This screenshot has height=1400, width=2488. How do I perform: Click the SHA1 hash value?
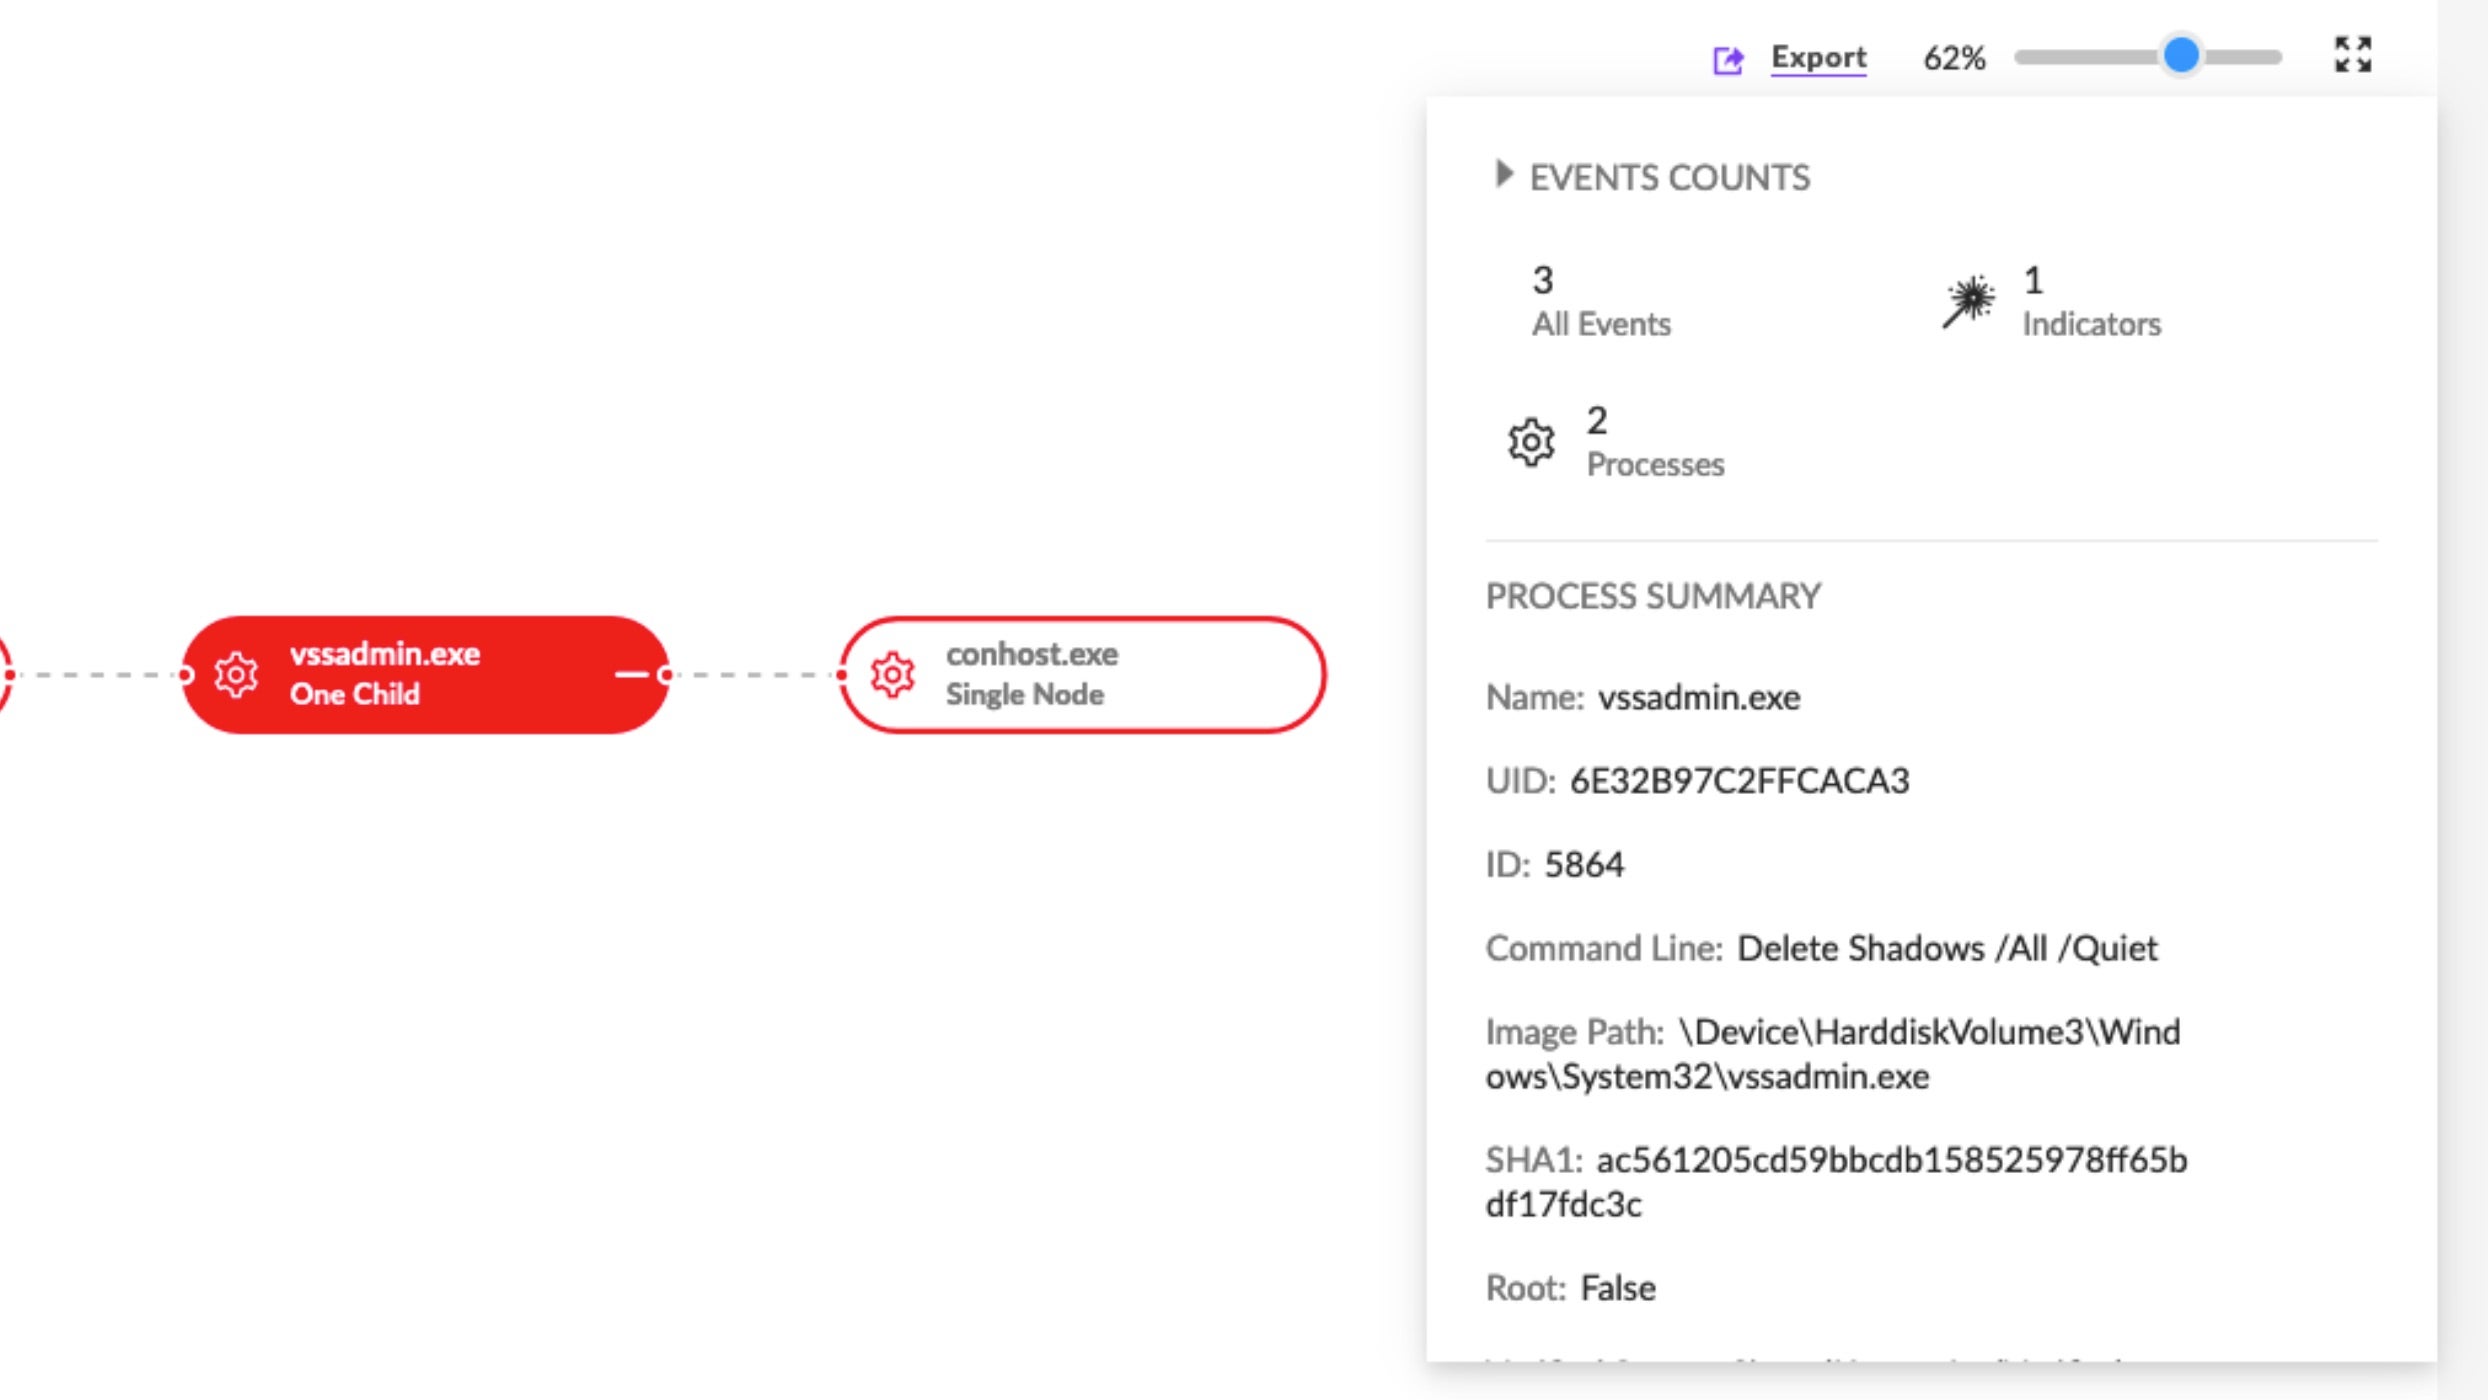1890,1161
